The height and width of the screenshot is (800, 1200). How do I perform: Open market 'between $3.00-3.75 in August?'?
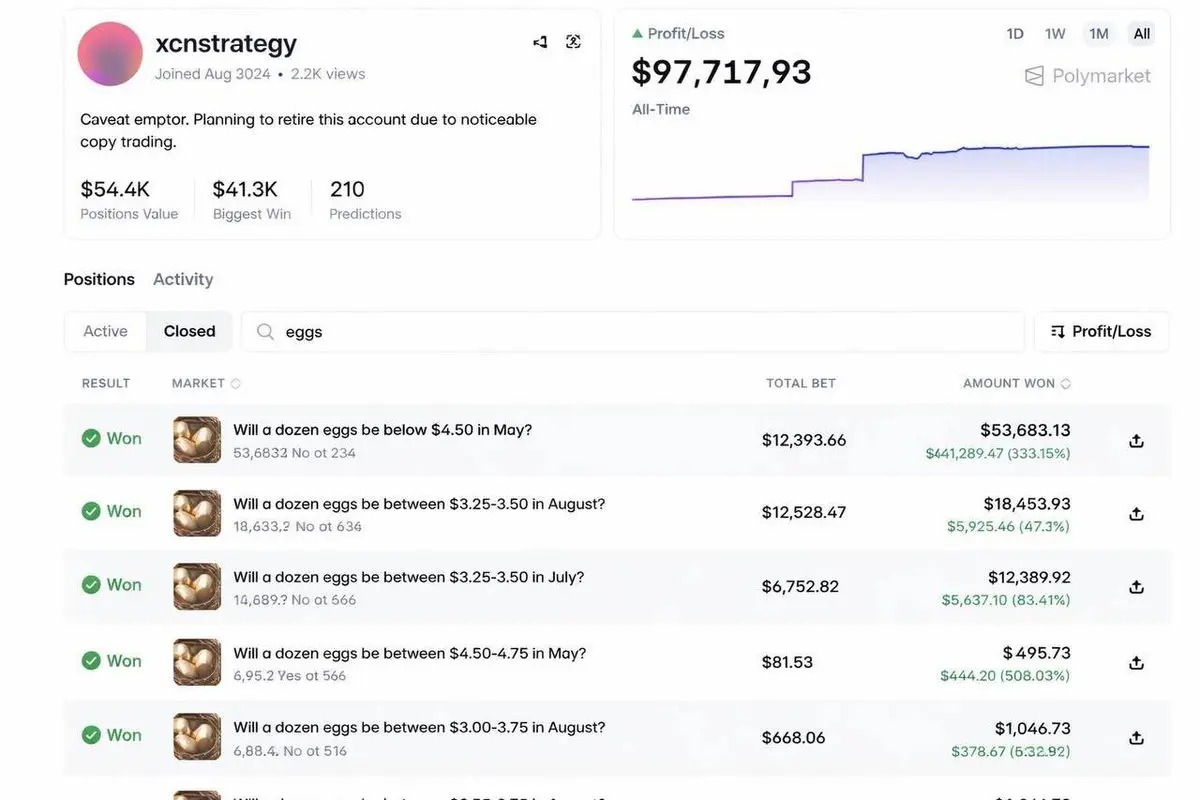pos(419,728)
